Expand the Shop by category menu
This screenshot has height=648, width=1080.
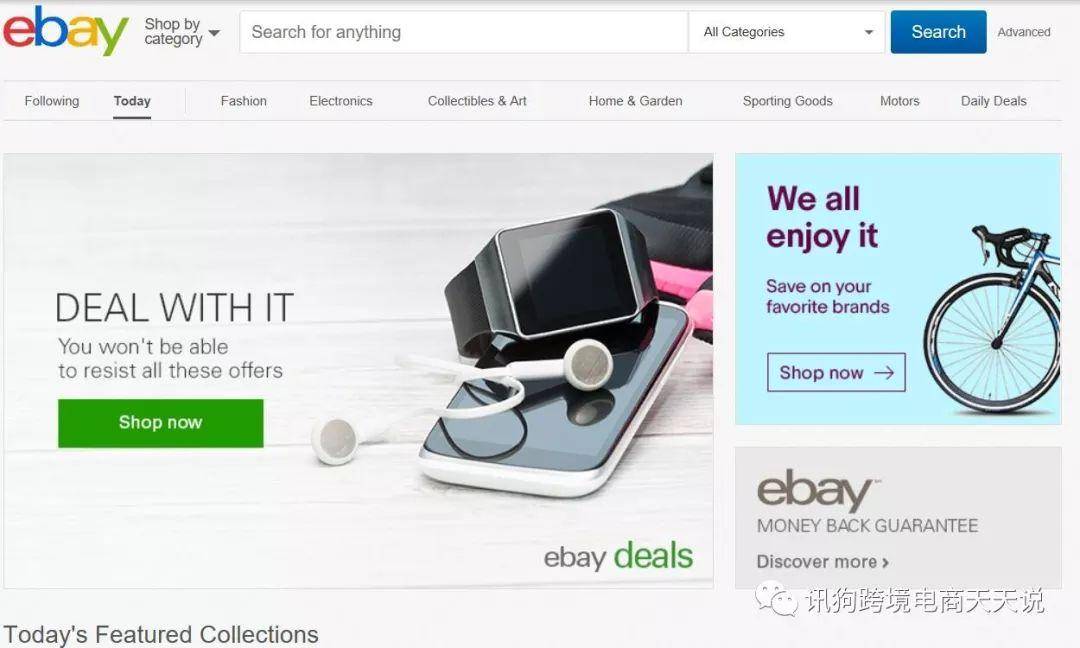click(182, 32)
